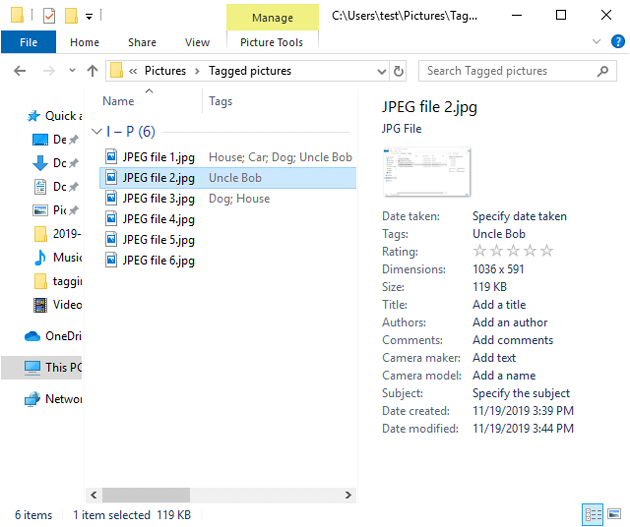The width and height of the screenshot is (630, 527).
Task: Open the Desktop pinned folder icon
Action: (x=40, y=140)
